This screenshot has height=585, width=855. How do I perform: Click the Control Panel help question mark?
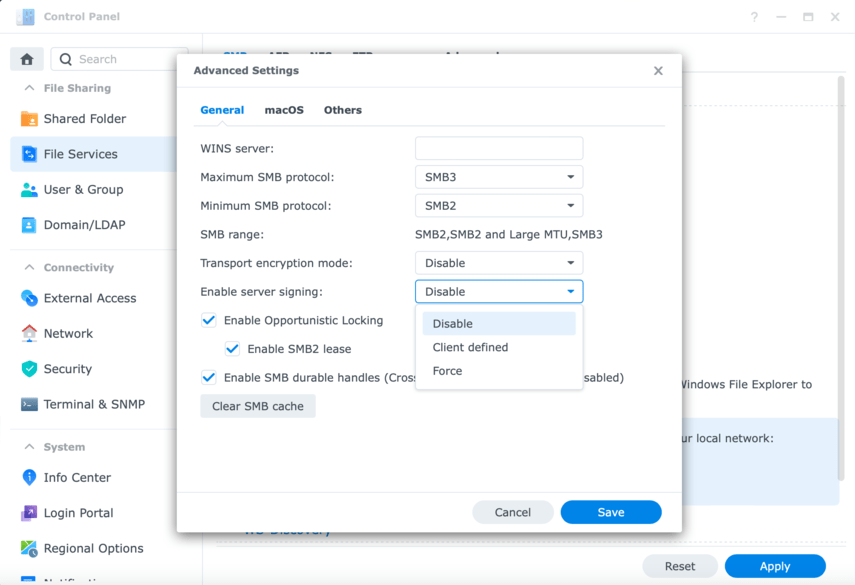(754, 17)
